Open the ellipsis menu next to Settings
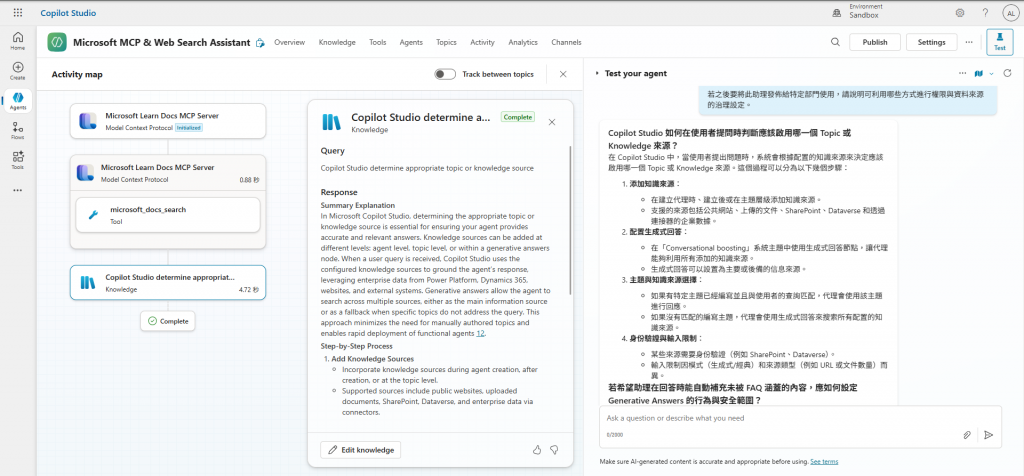 pyautogui.click(x=968, y=42)
